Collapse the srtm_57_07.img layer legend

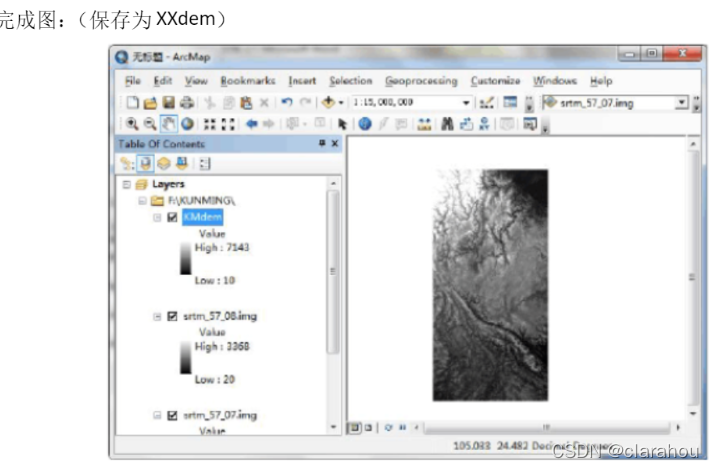tap(157, 415)
